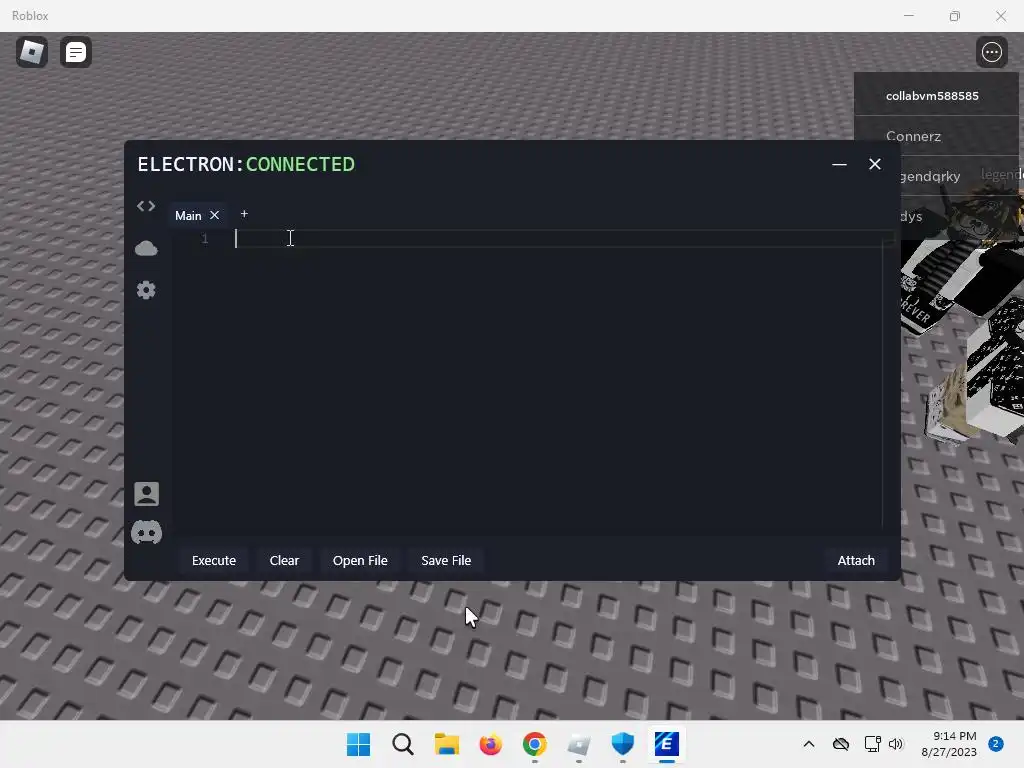This screenshot has width=1024, height=768.
Task: Click the Attach button
Action: [856, 560]
